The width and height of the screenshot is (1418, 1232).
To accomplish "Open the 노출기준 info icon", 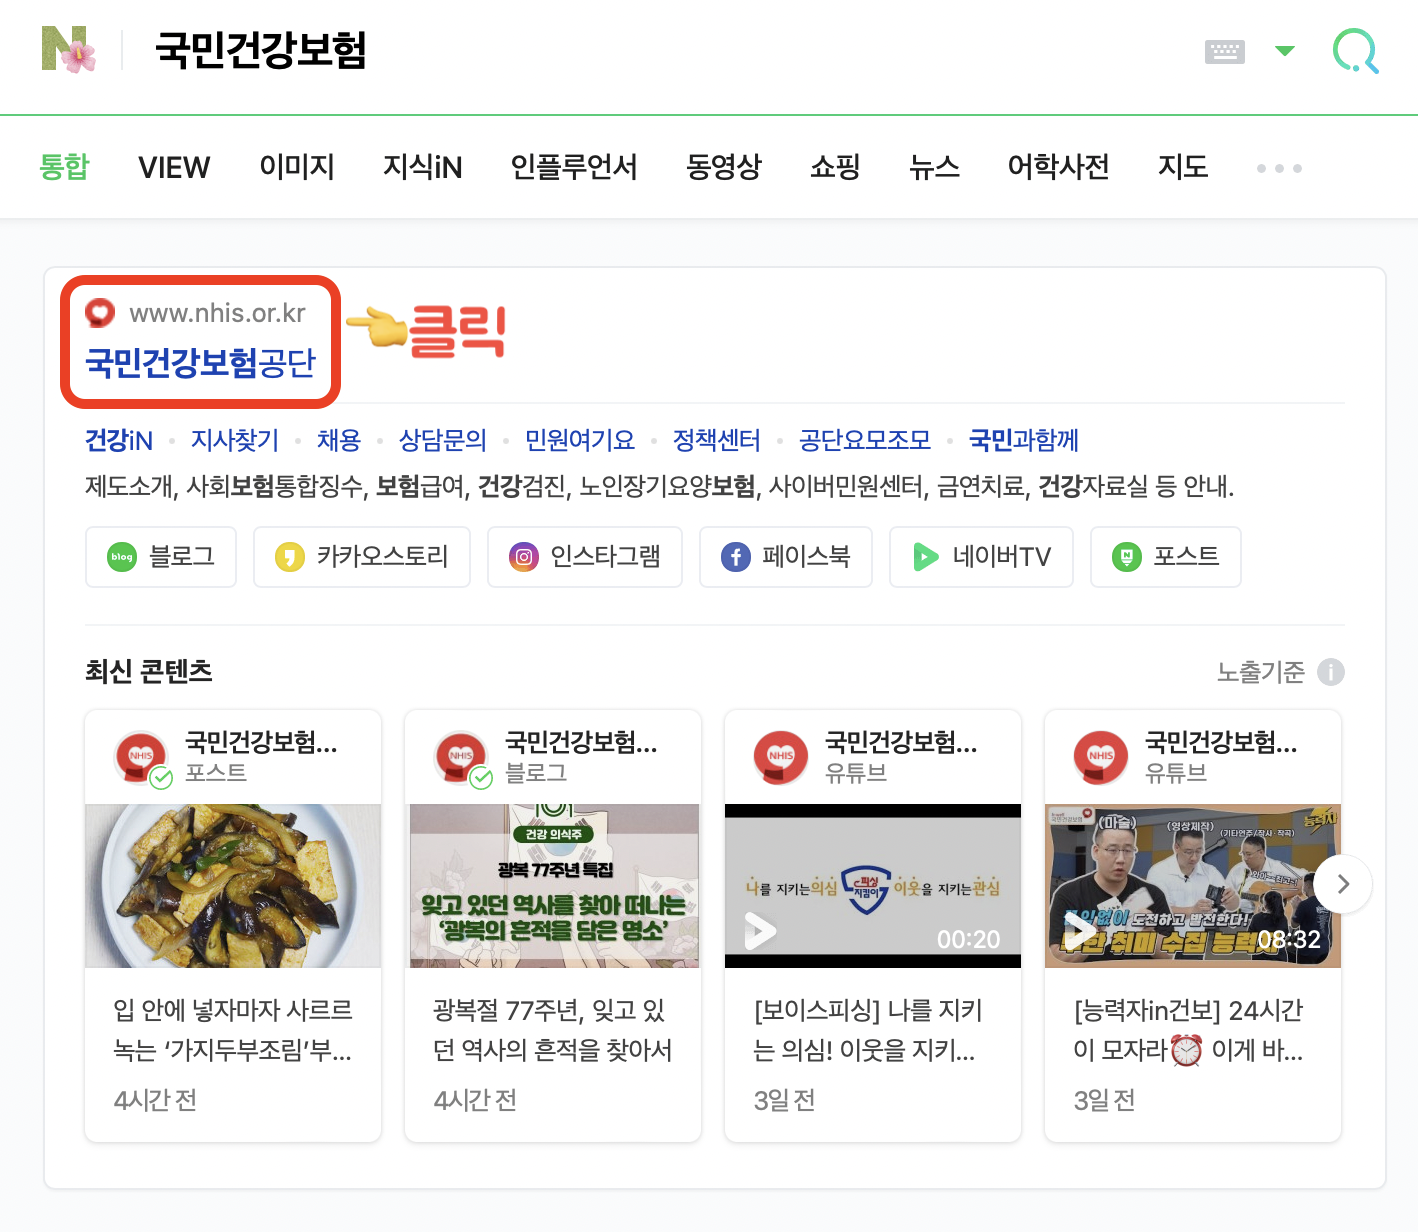I will point(1331,672).
